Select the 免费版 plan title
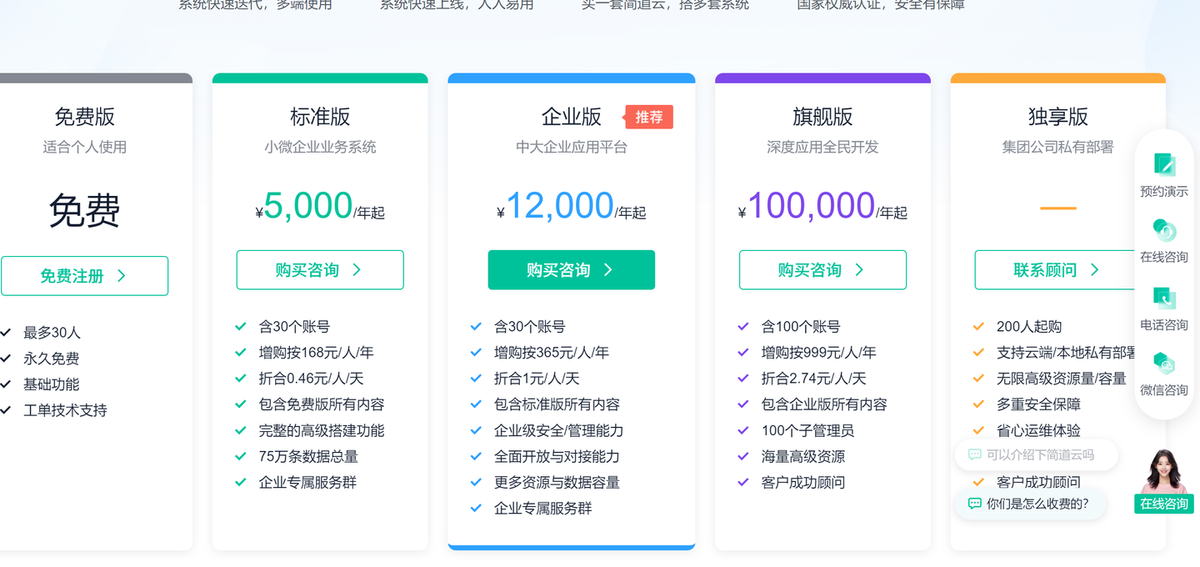 [x=85, y=116]
